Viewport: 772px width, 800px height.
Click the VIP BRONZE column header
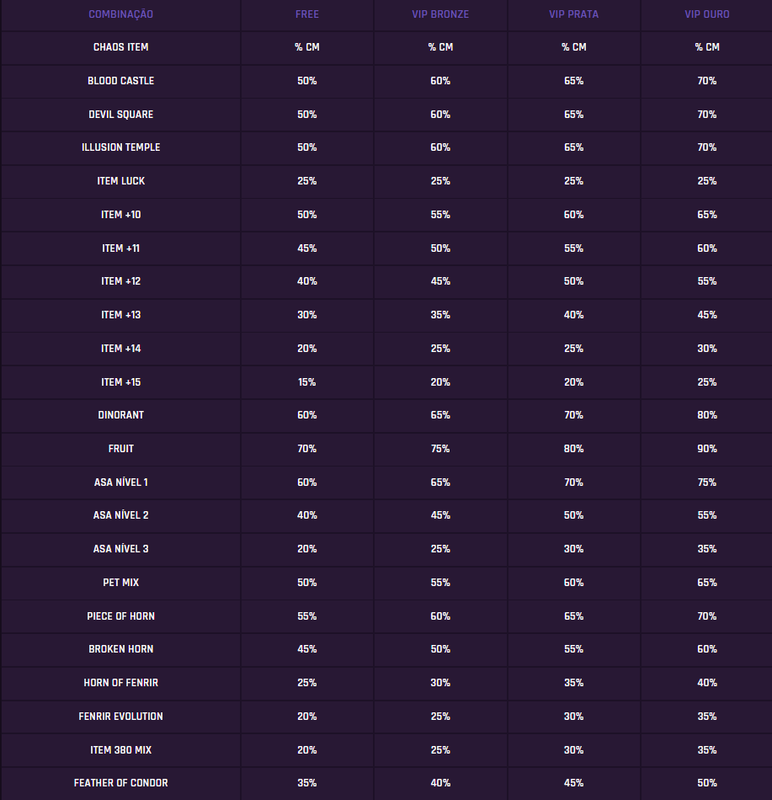(x=440, y=14)
